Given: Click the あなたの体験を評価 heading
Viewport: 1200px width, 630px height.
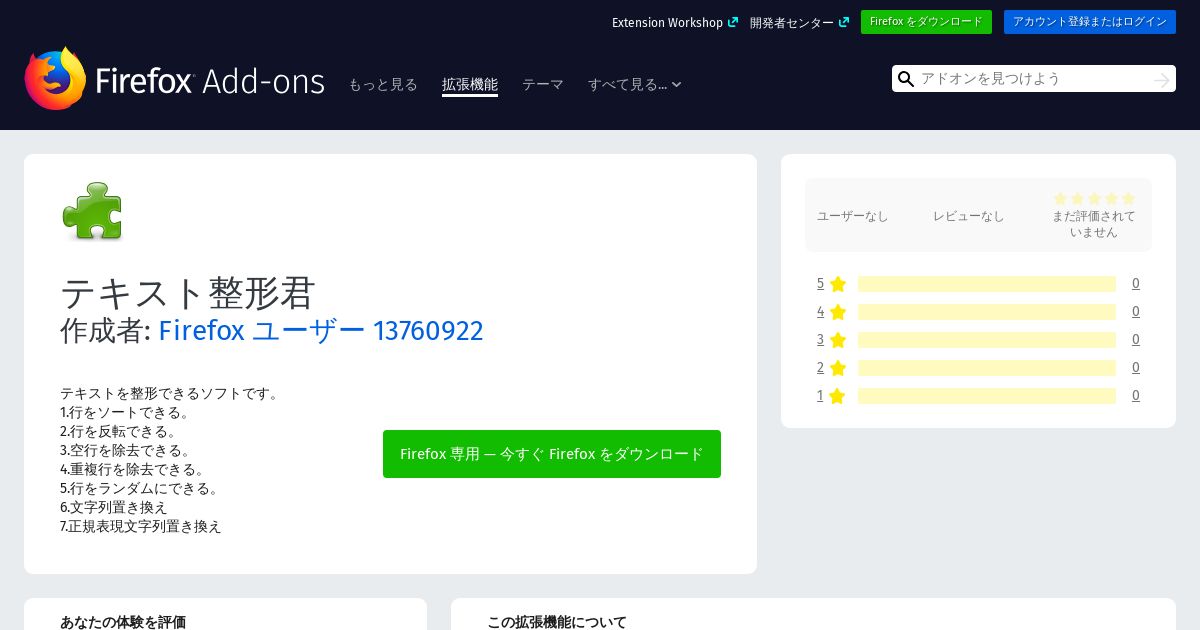Looking at the screenshot, I should [x=123, y=622].
